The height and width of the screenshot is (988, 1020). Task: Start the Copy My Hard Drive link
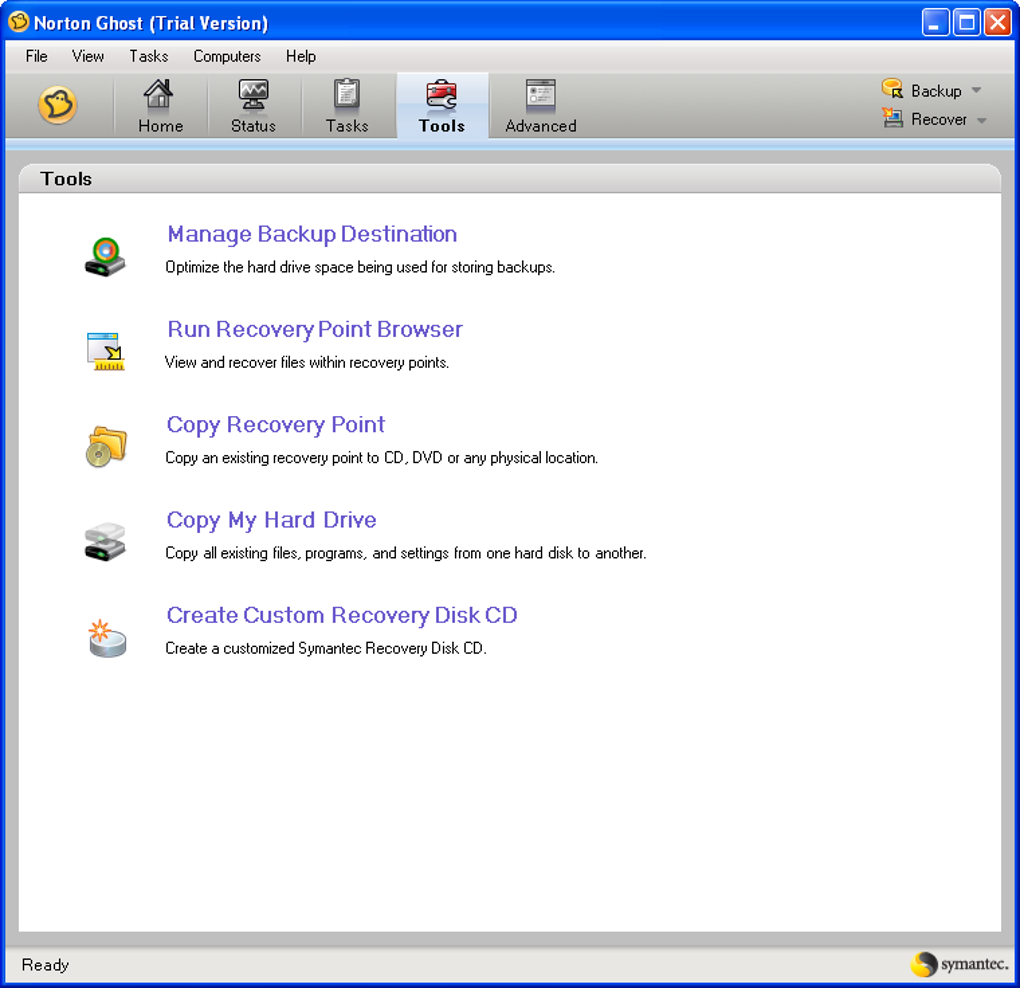click(271, 520)
